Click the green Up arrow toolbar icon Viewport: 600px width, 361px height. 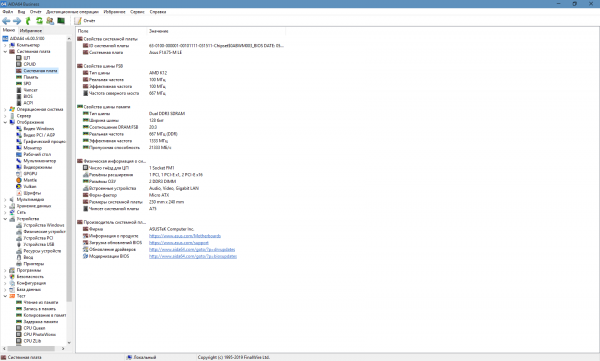(28, 21)
